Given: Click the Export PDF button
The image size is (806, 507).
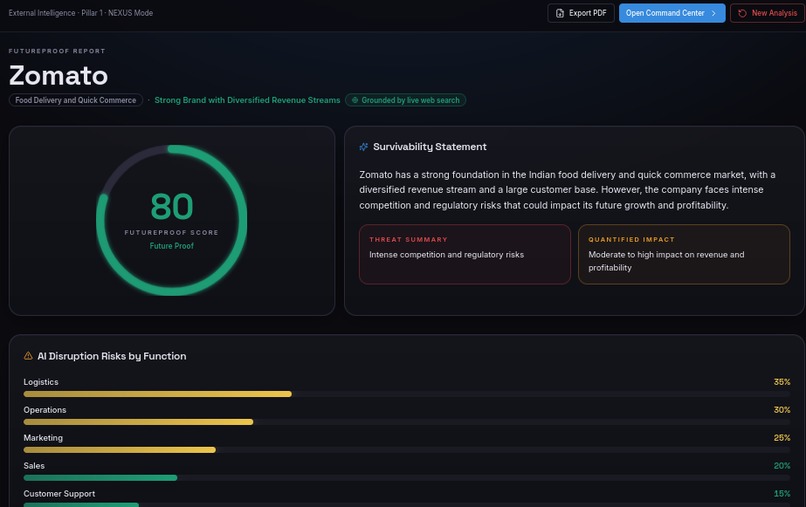Looking at the screenshot, I should click(581, 13).
